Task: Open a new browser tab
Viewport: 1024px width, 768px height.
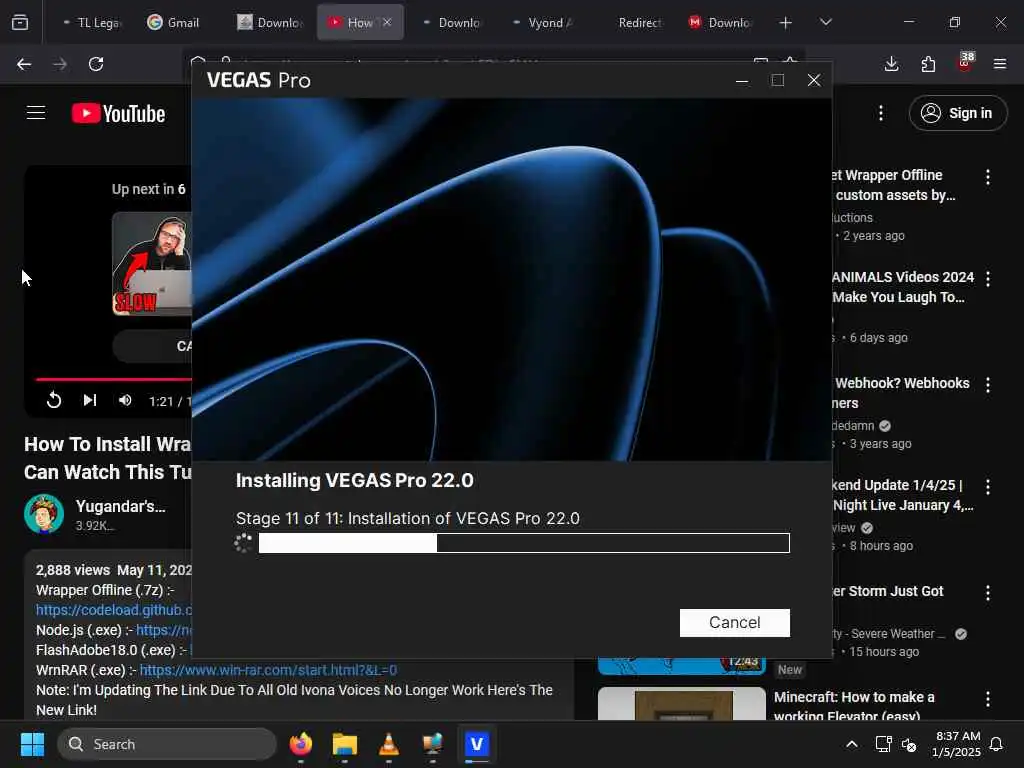Action: (x=786, y=22)
